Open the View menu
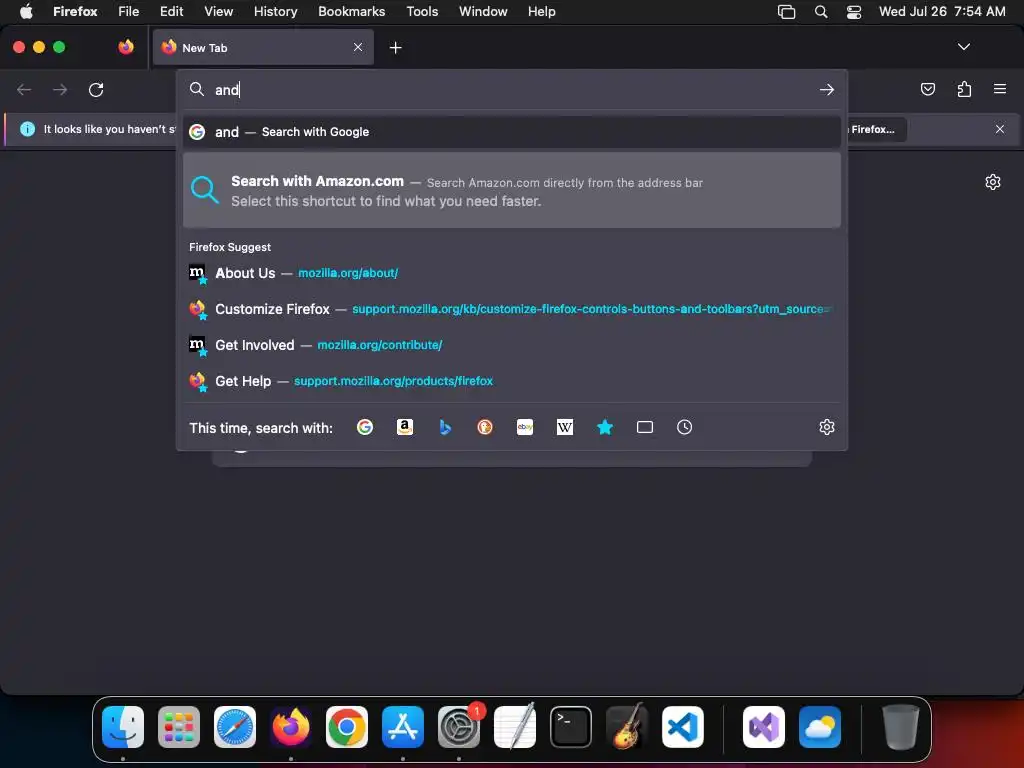Screen dimensions: 1024x768 tap(218, 11)
